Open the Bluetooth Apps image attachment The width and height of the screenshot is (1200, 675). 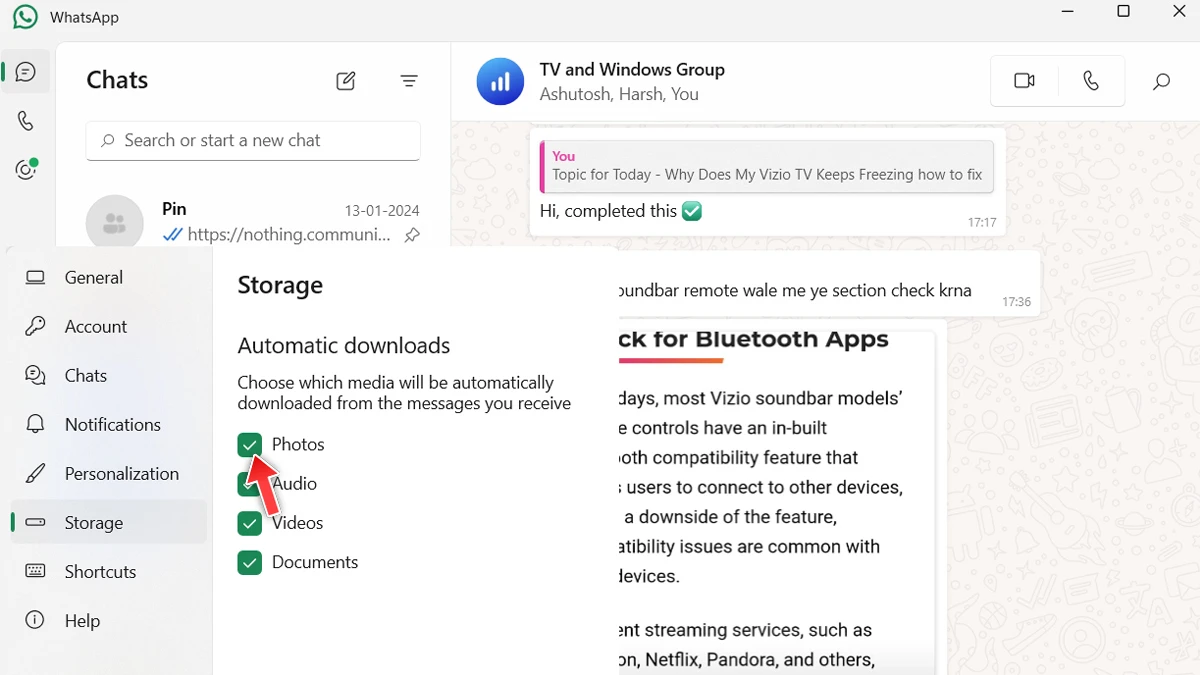coord(777,503)
